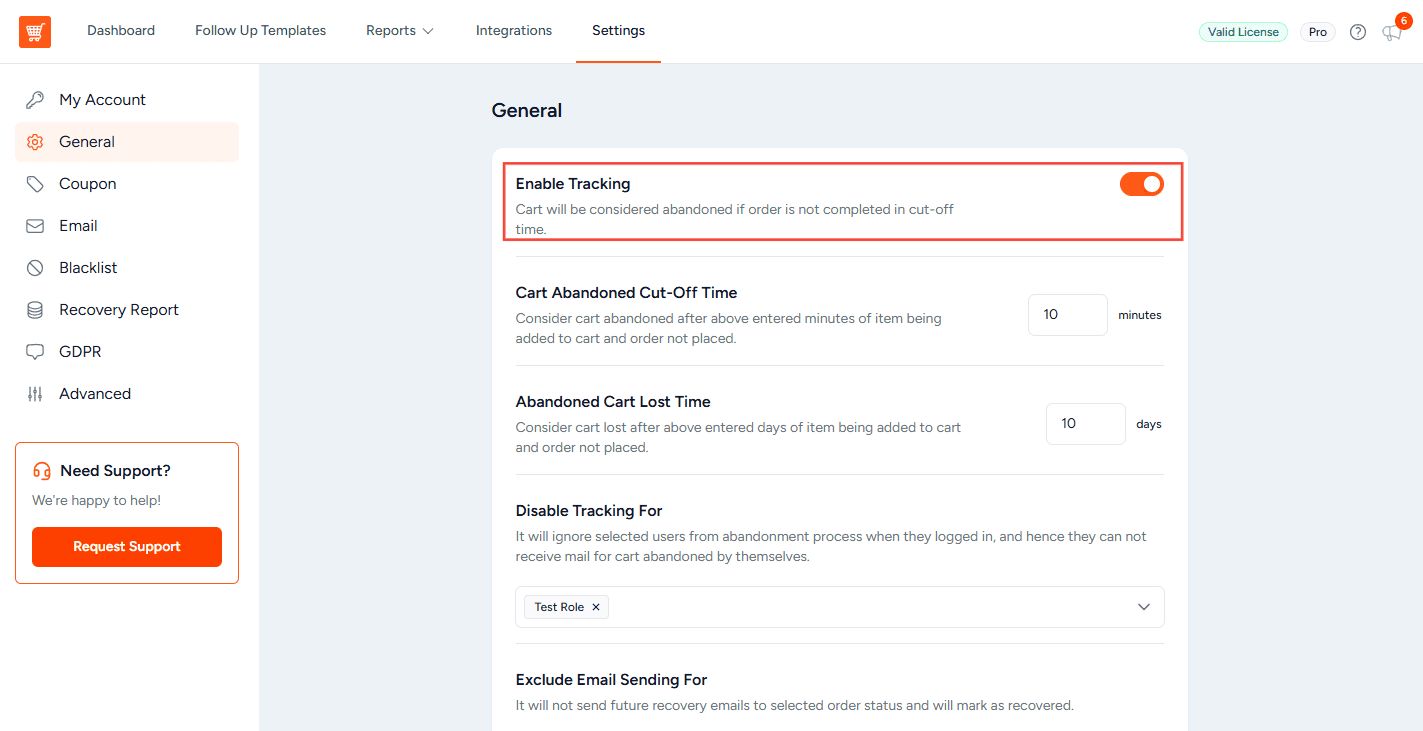
Task: Click the Valid License badge
Action: tap(1243, 32)
